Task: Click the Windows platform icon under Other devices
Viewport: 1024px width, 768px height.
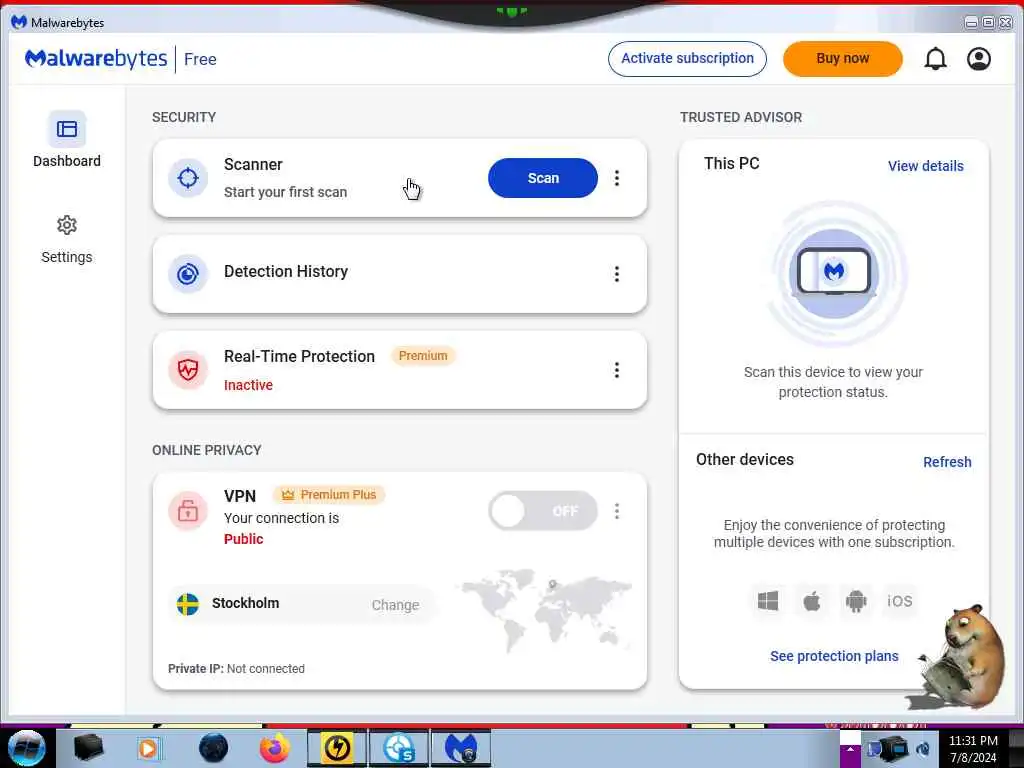Action: 768,601
